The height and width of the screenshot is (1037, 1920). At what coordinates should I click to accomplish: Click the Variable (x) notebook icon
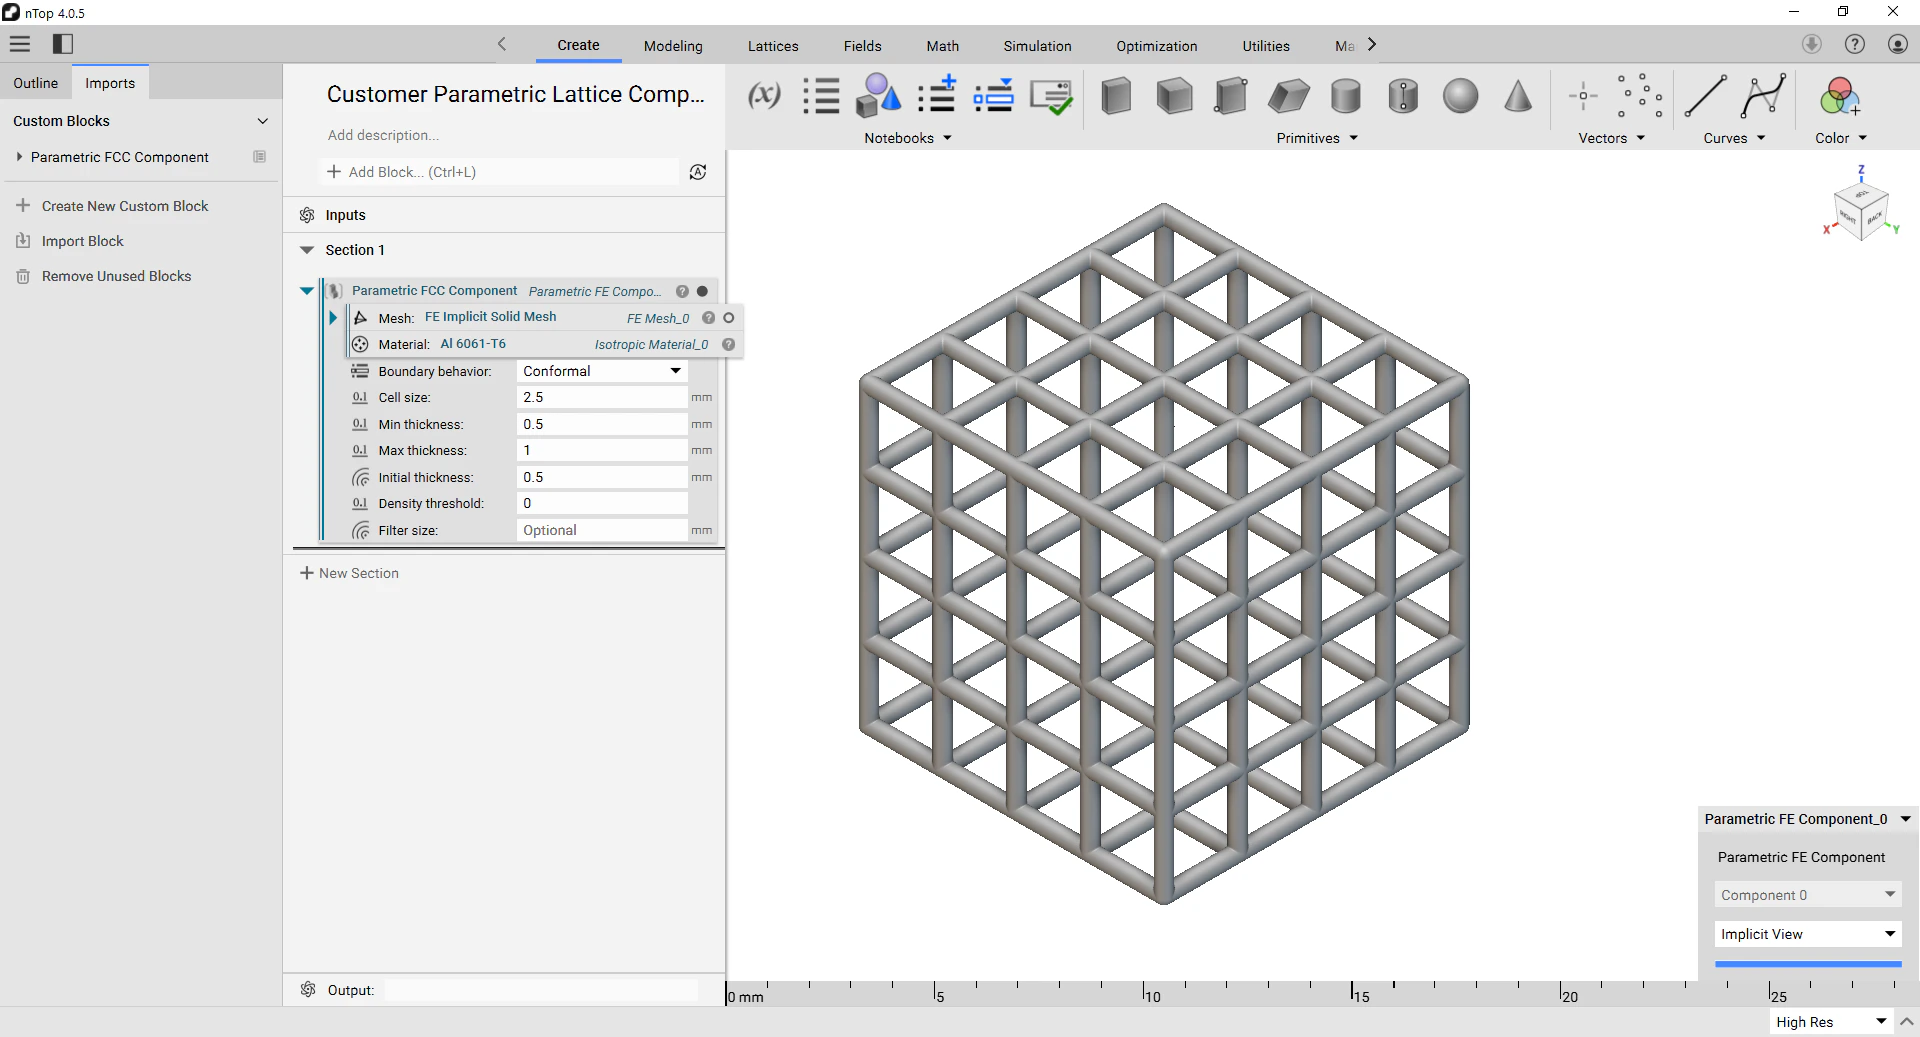tap(764, 96)
